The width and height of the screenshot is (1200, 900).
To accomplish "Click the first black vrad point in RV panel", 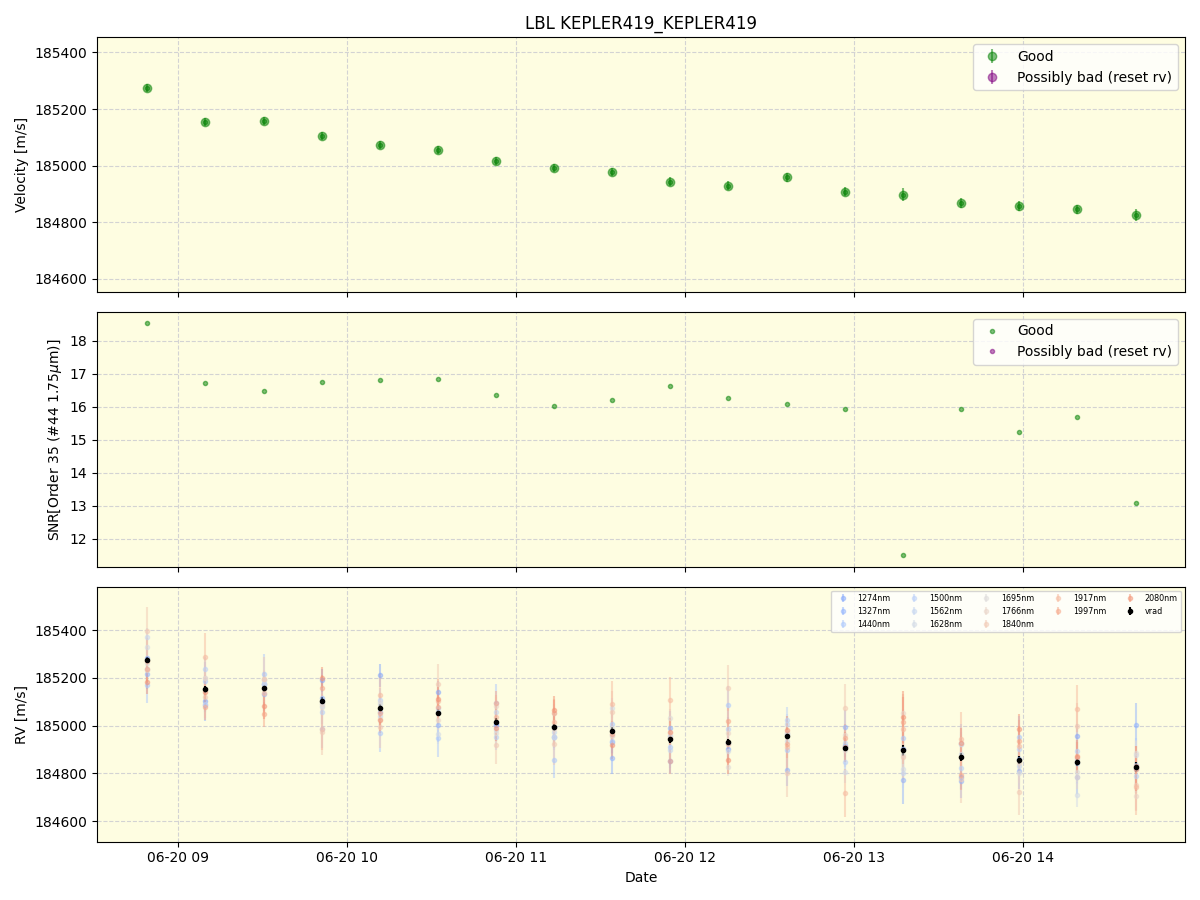I will [147, 660].
